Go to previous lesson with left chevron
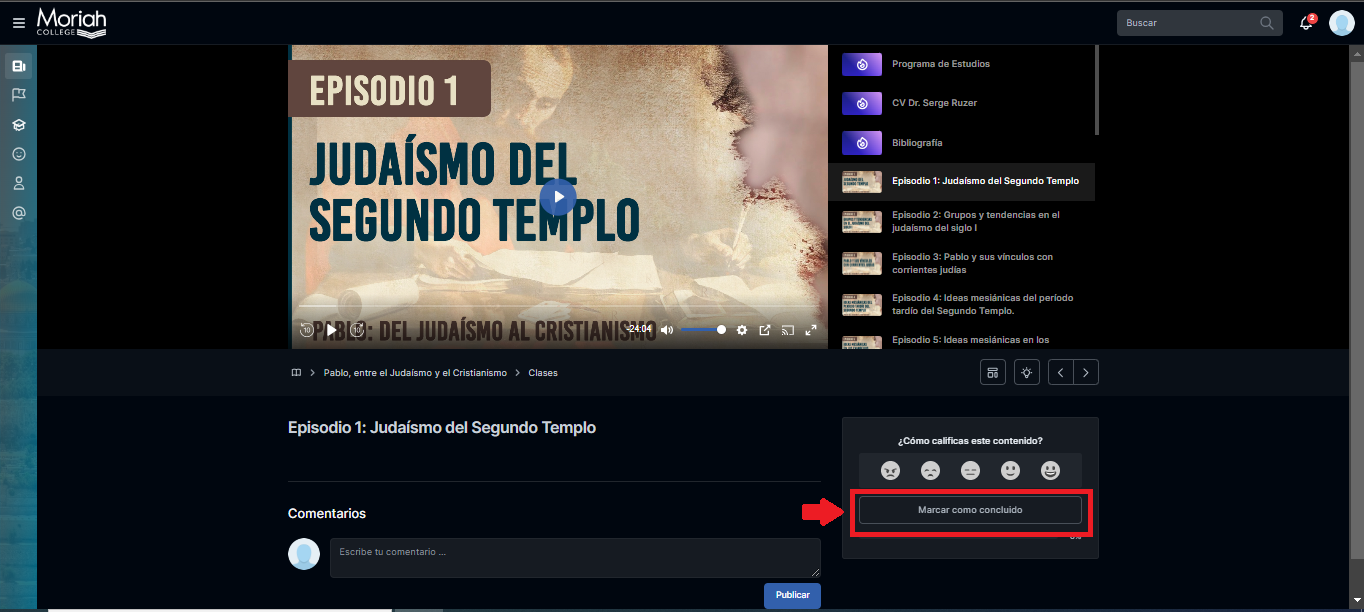1364x612 pixels. point(1060,372)
